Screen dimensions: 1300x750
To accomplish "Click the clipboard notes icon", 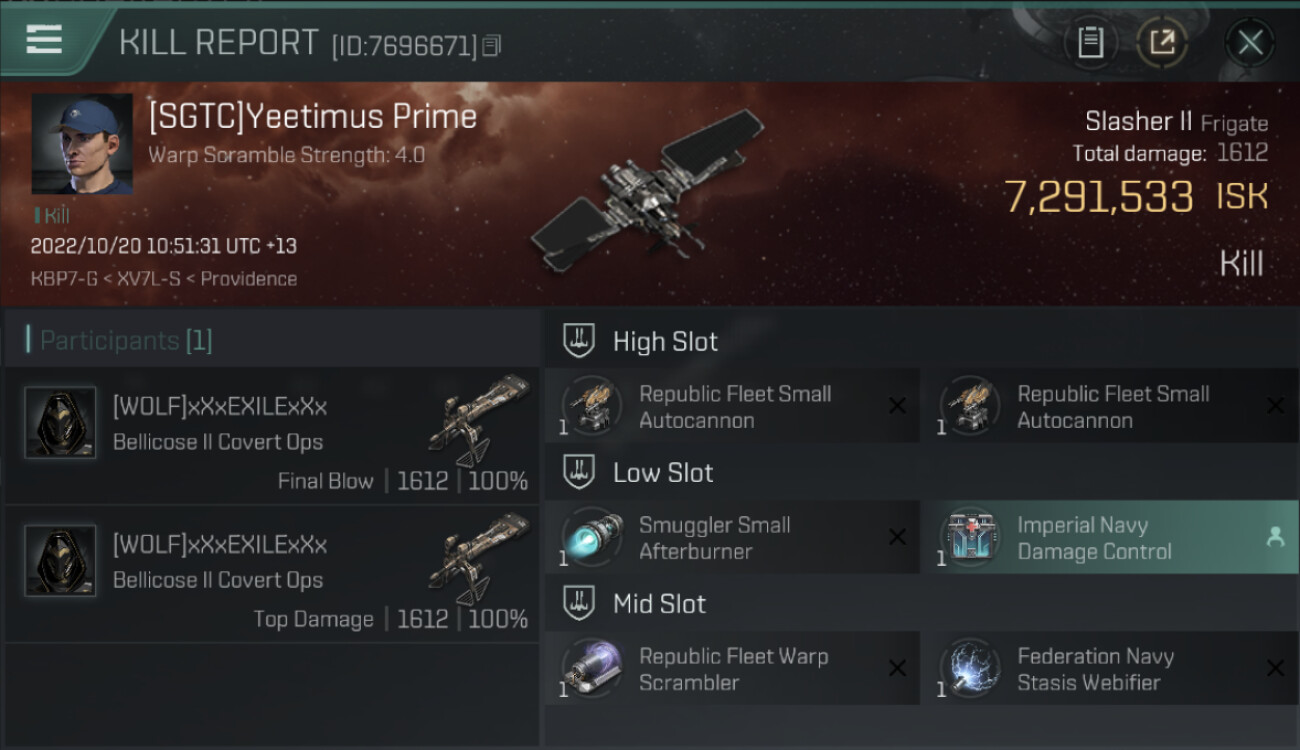I will click(1090, 42).
